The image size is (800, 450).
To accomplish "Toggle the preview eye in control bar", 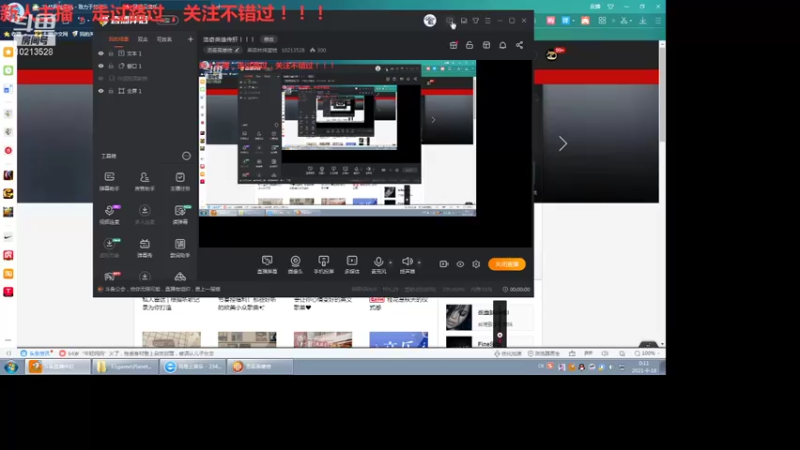I will pos(460,264).
